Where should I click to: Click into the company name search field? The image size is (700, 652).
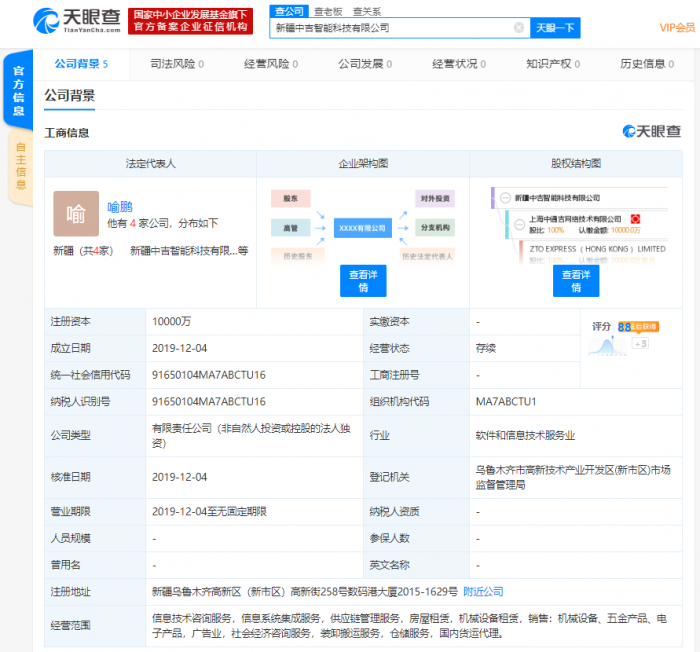390,28
